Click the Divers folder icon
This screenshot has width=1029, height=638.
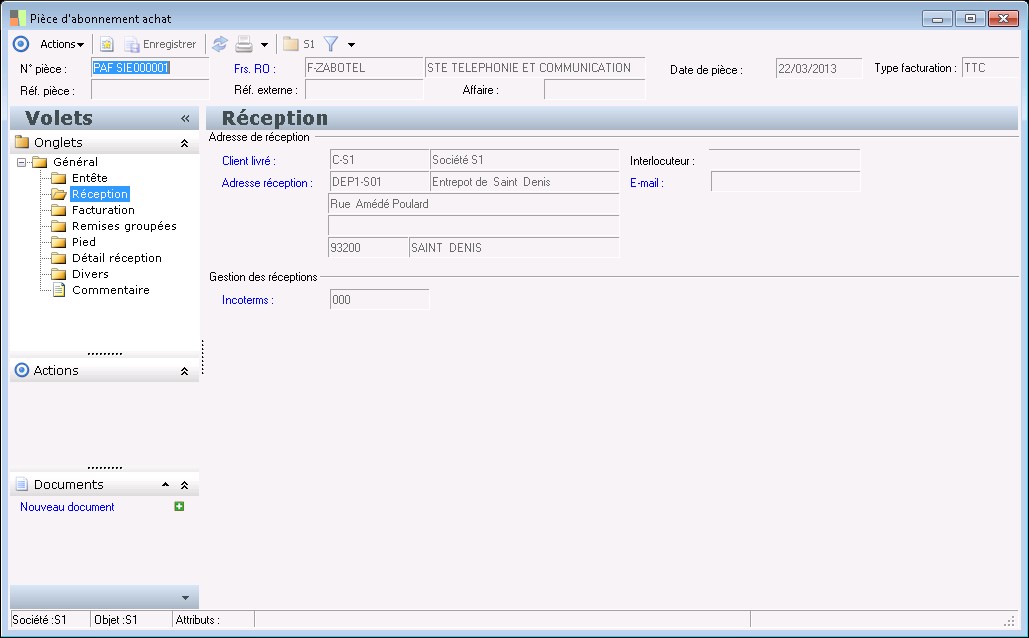pos(58,274)
